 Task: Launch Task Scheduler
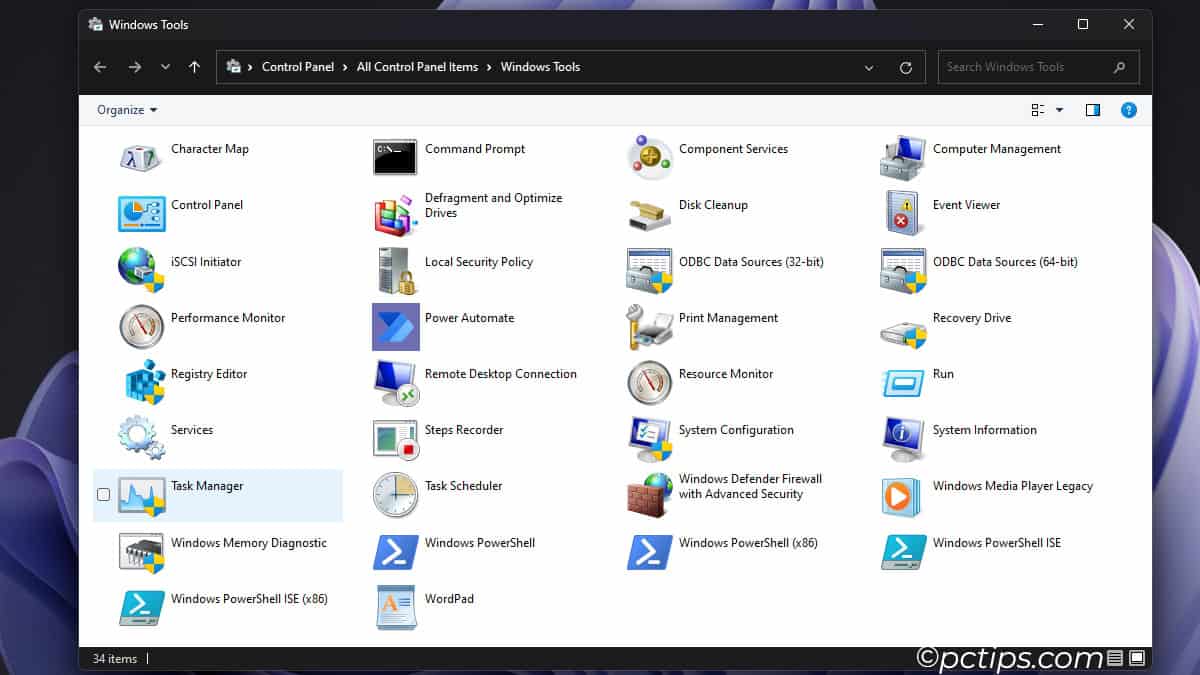coord(464,486)
